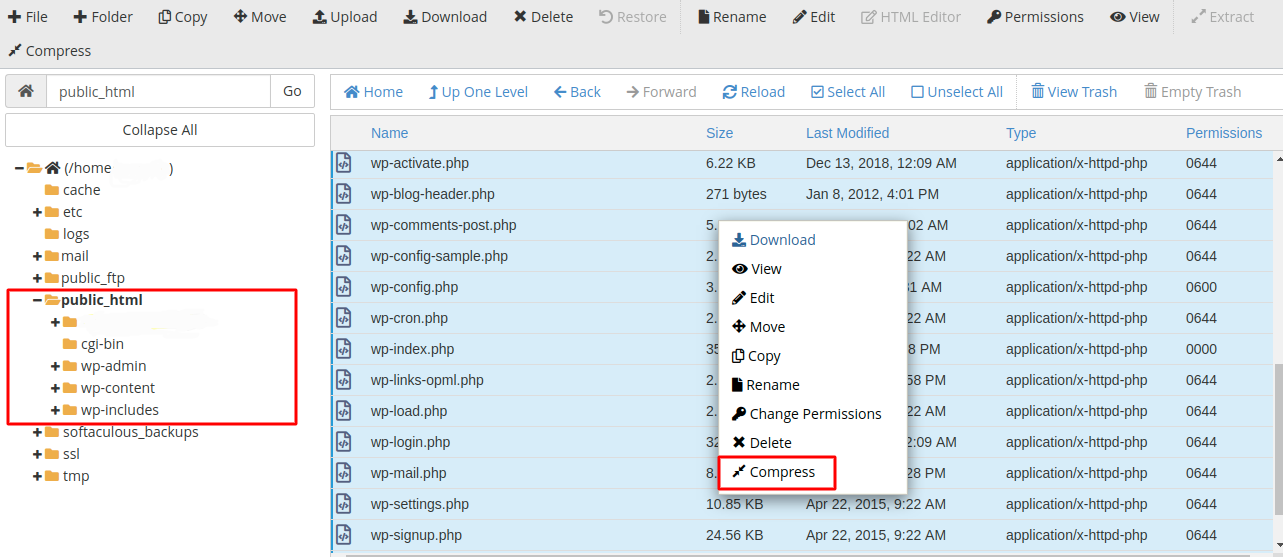Click Unselect All
This screenshot has width=1283, height=557.
pyautogui.click(x=957, y=92)
